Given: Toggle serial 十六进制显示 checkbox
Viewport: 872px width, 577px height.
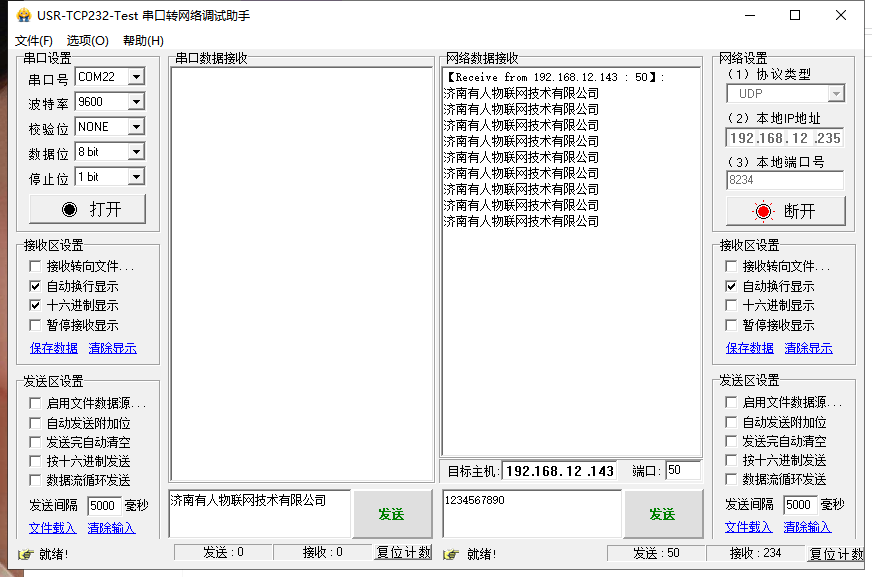Looking at the screenshot, I should click(36, 305).
